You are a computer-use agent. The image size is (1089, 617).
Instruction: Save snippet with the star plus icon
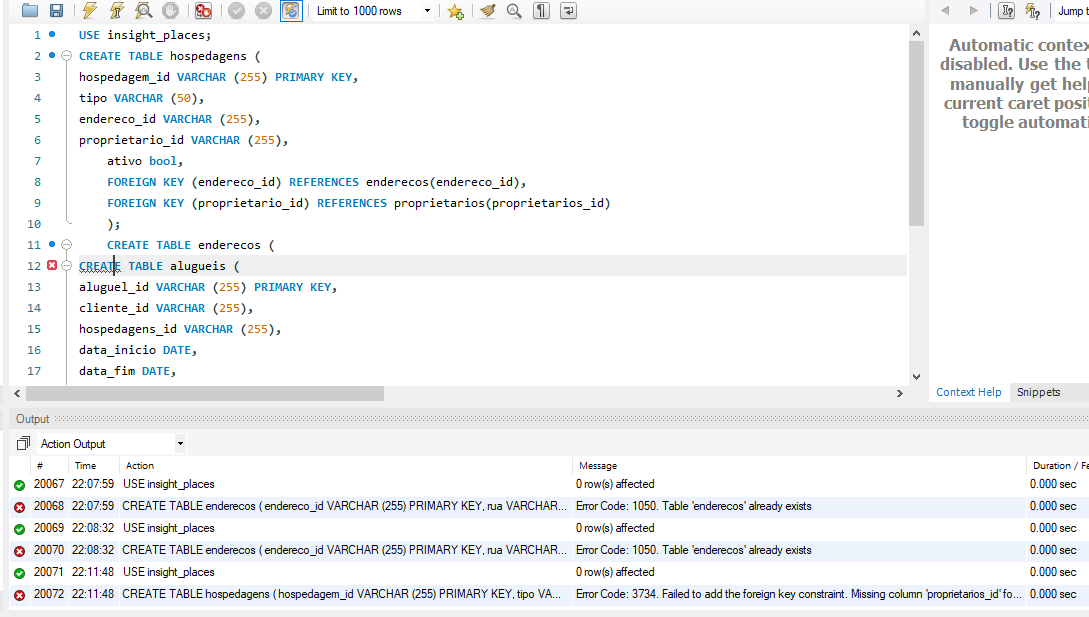coord(456,11)
